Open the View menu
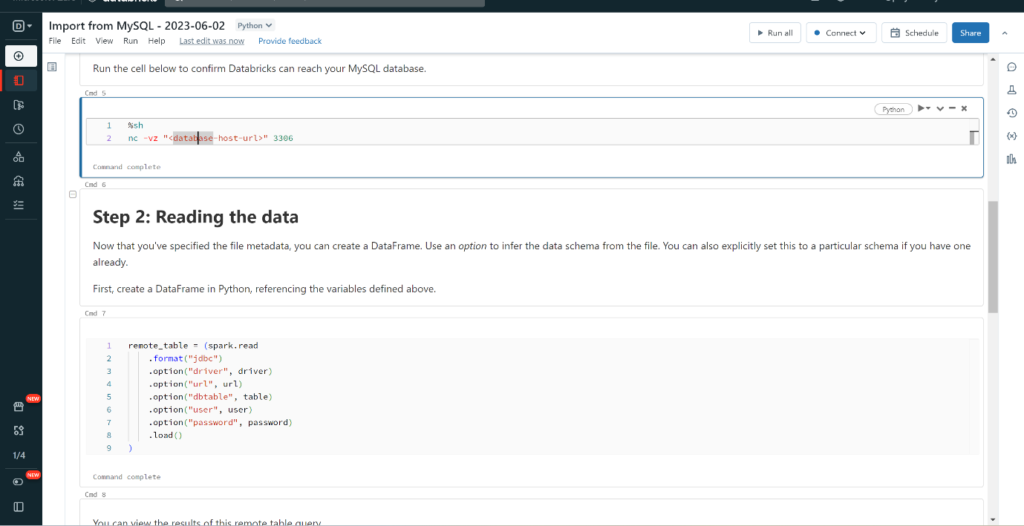Image resolution: width=1024 pixels, height=526 pixels. (x=104, y=41)
